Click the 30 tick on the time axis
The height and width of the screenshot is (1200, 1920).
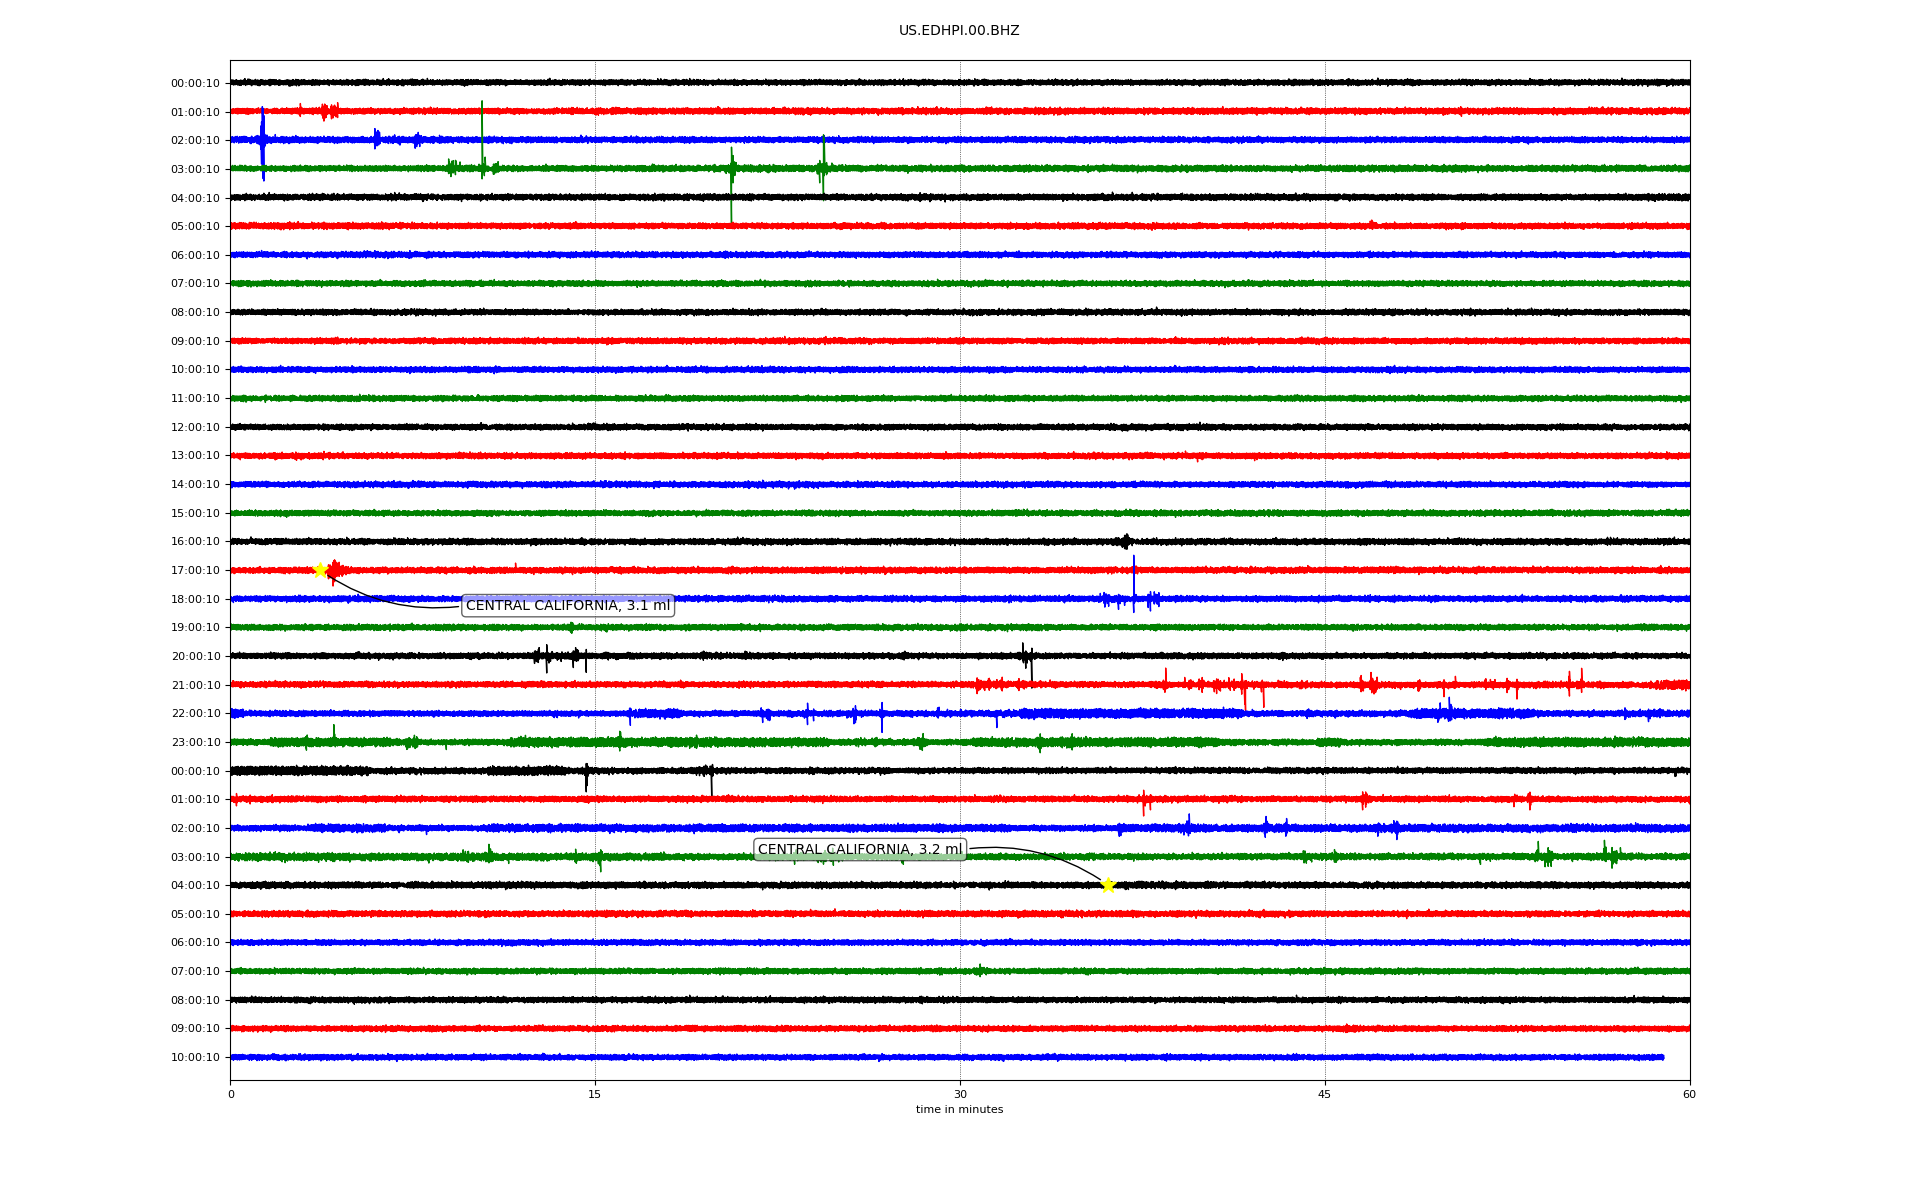[x=960, y=1094]
